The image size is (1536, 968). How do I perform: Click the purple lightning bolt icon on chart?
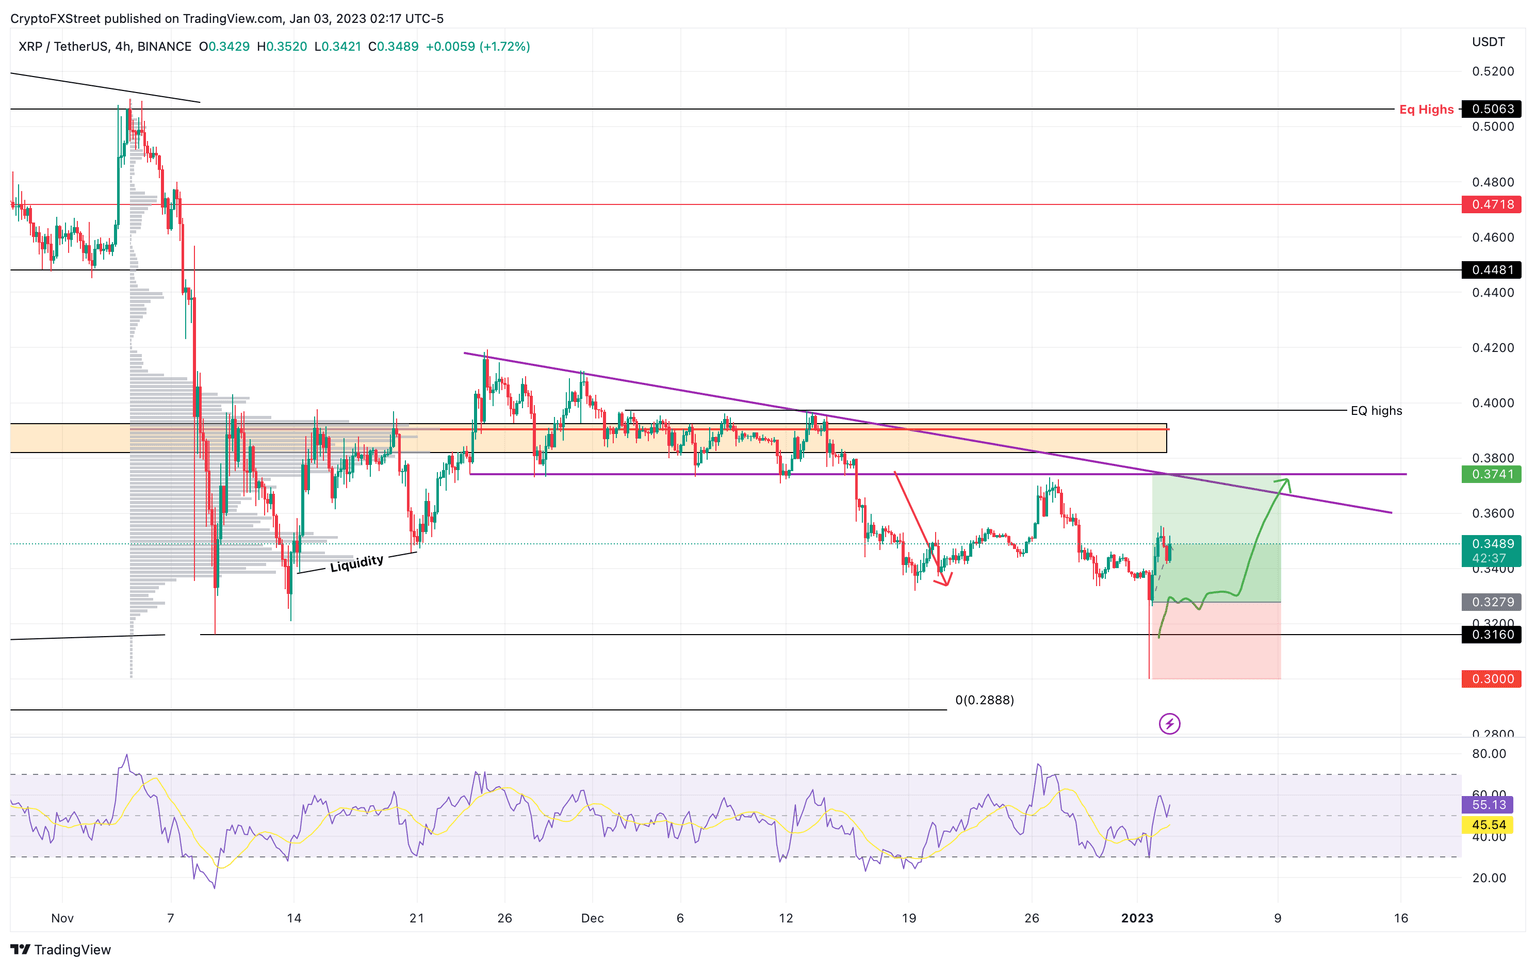pos(1170,723)
